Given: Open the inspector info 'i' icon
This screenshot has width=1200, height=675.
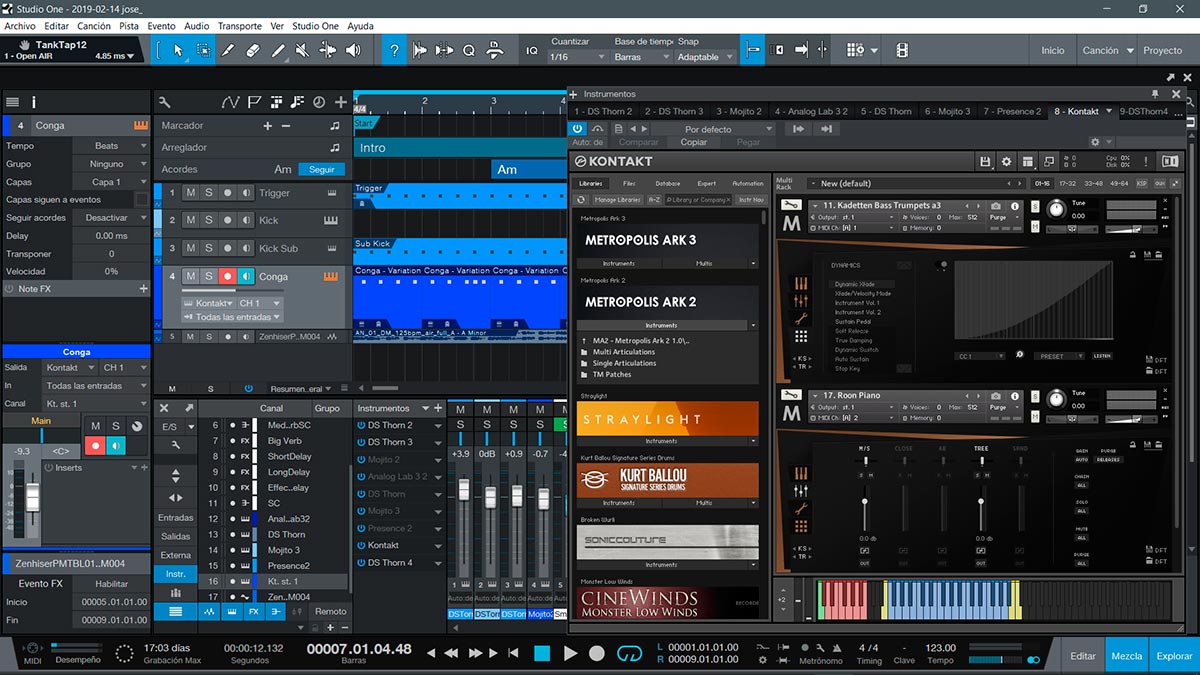Looking at the screenshot, I should coord(34,102).
